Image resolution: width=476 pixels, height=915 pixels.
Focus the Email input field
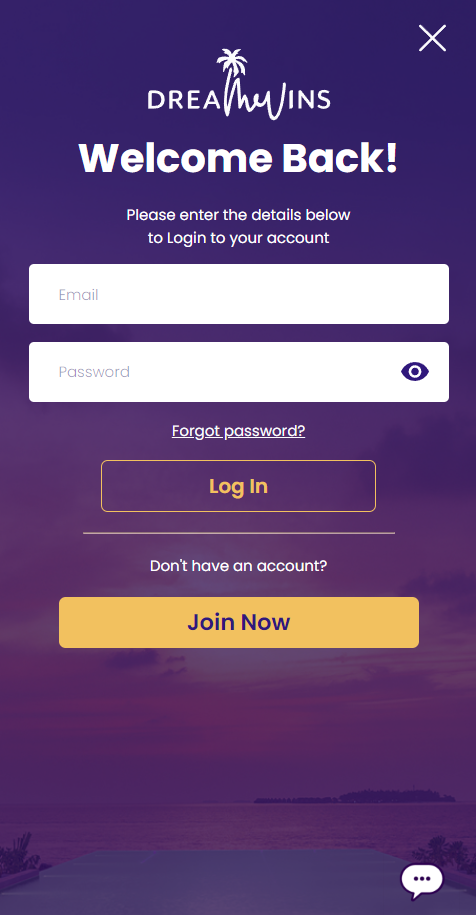click(x=239, y=294)
